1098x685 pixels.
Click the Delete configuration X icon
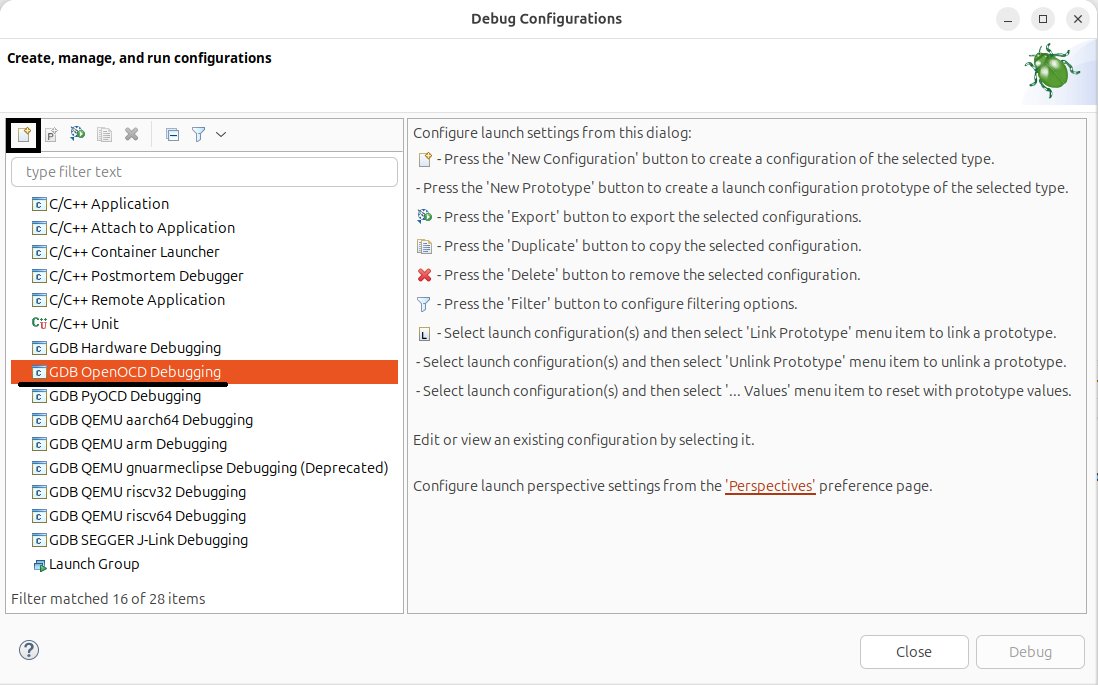tap(131, 134)
